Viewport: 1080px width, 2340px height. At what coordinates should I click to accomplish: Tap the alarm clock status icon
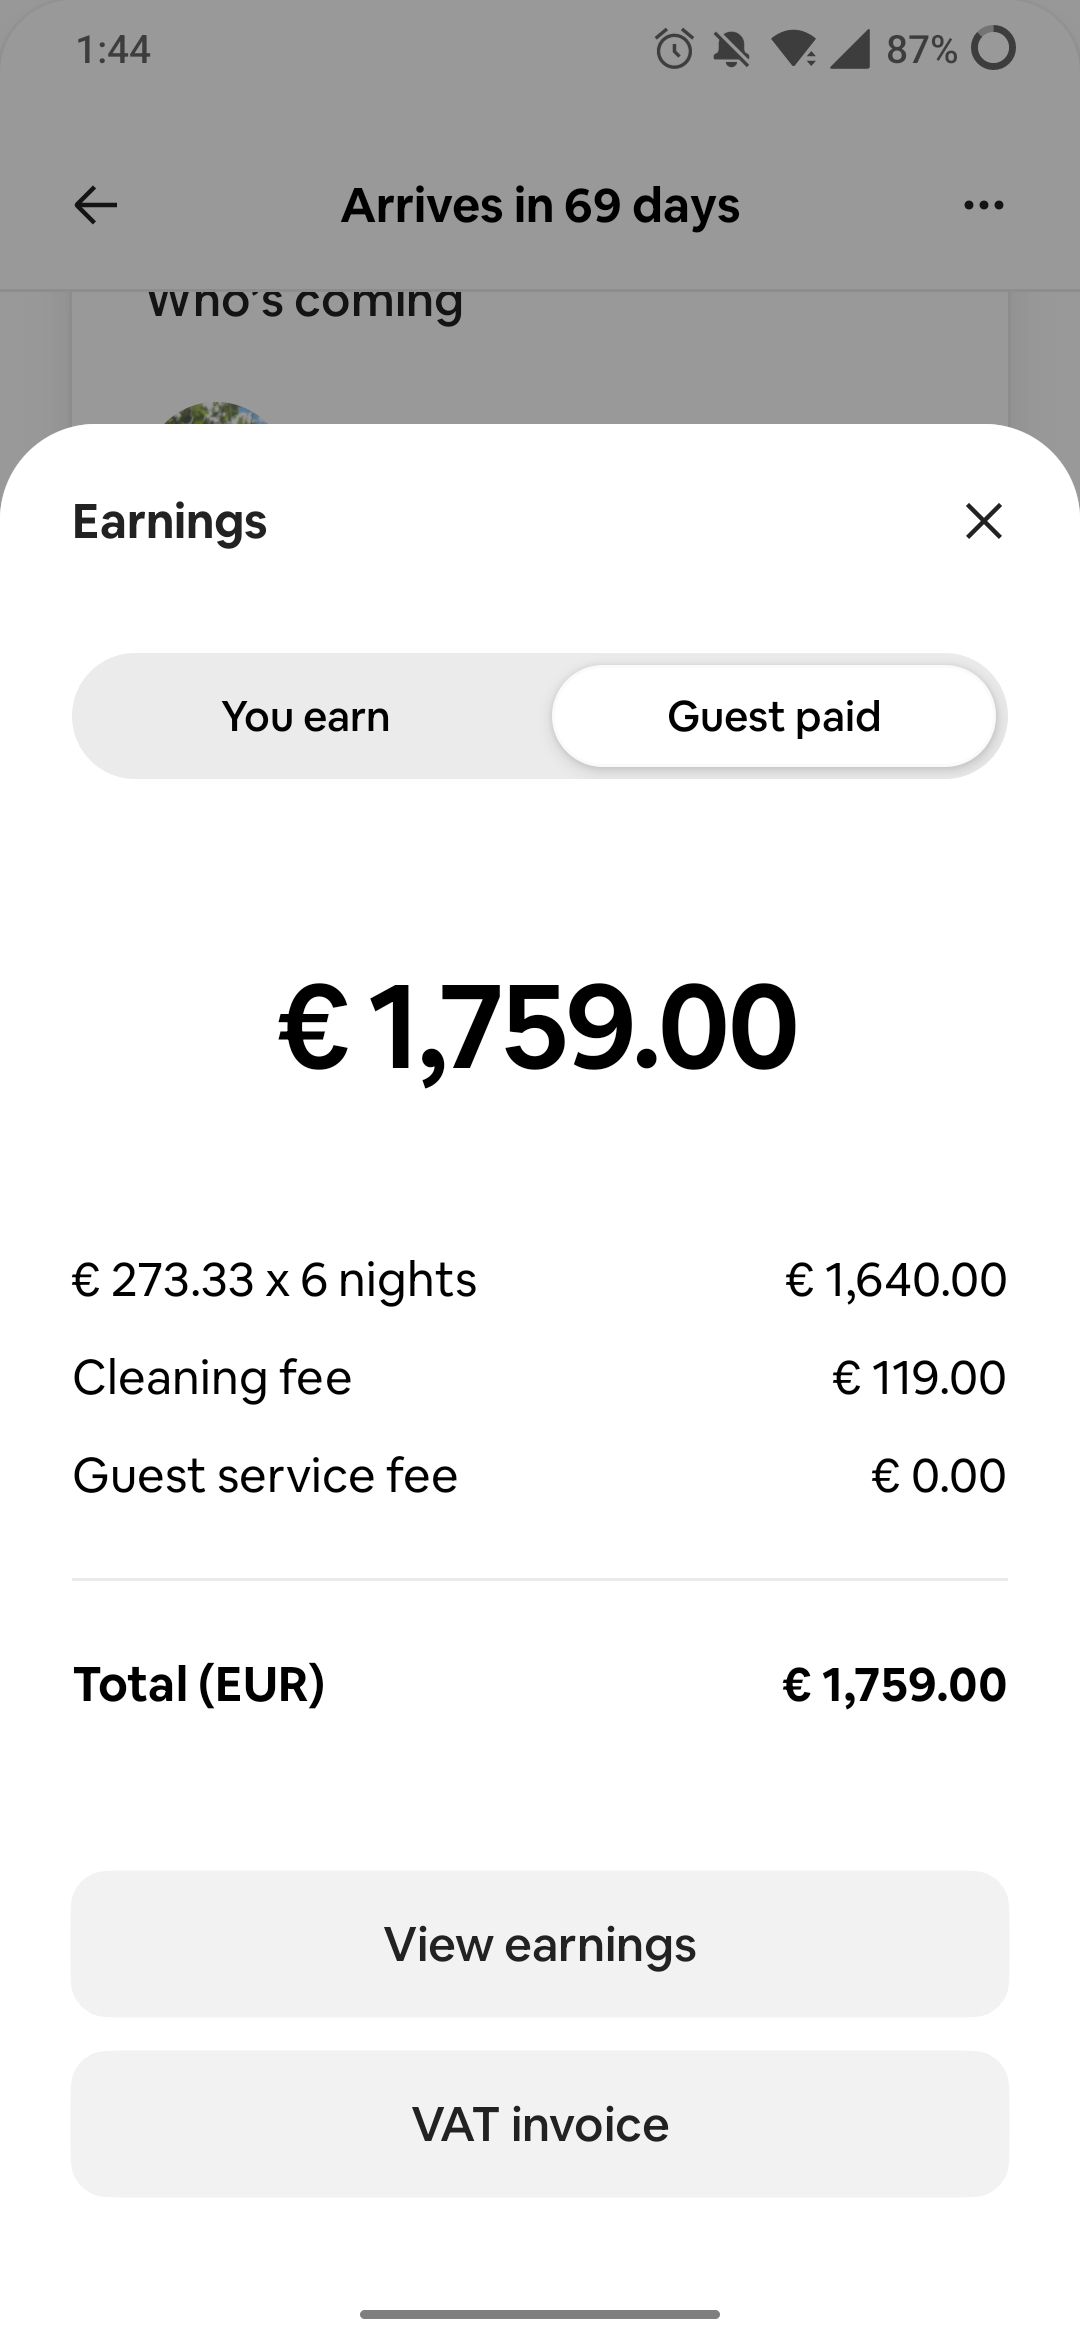click(674, 49)
